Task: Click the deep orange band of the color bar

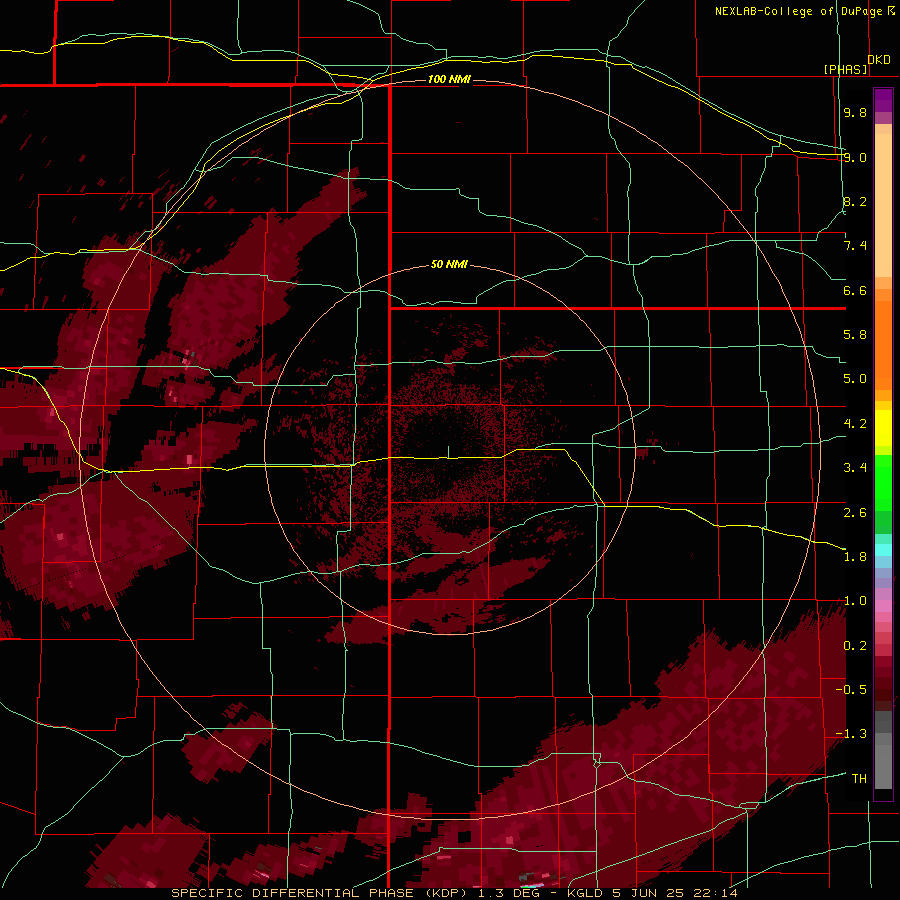Action: point(883,346)
